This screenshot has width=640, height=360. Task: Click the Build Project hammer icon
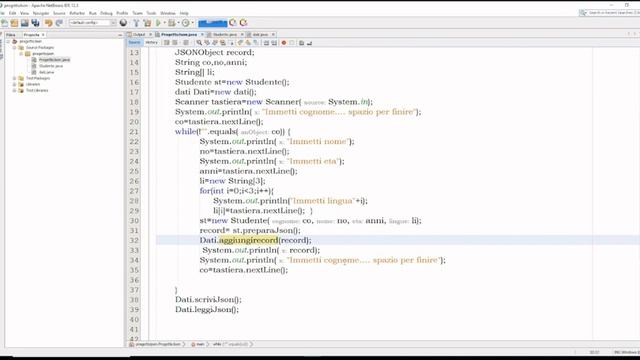pos(136,23)
